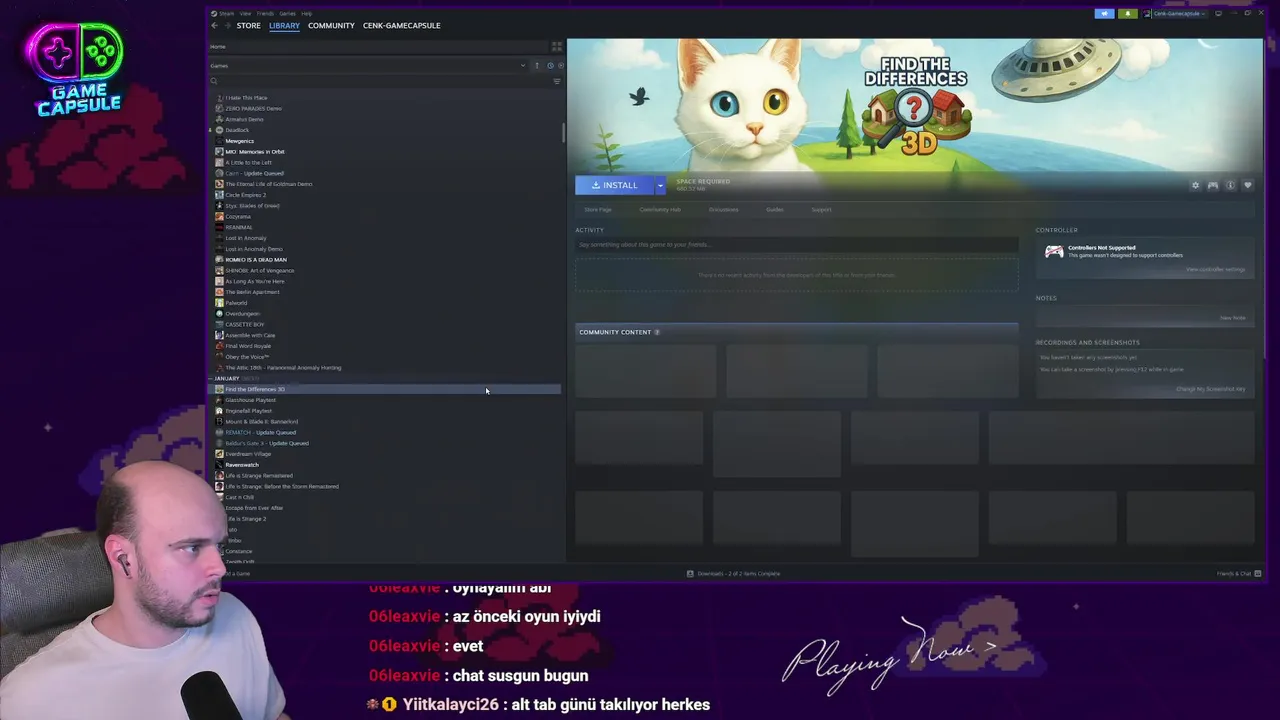Open advanced filters icon beside the search bar
This screenshot has width=1280, height=720.
point(557,81)
